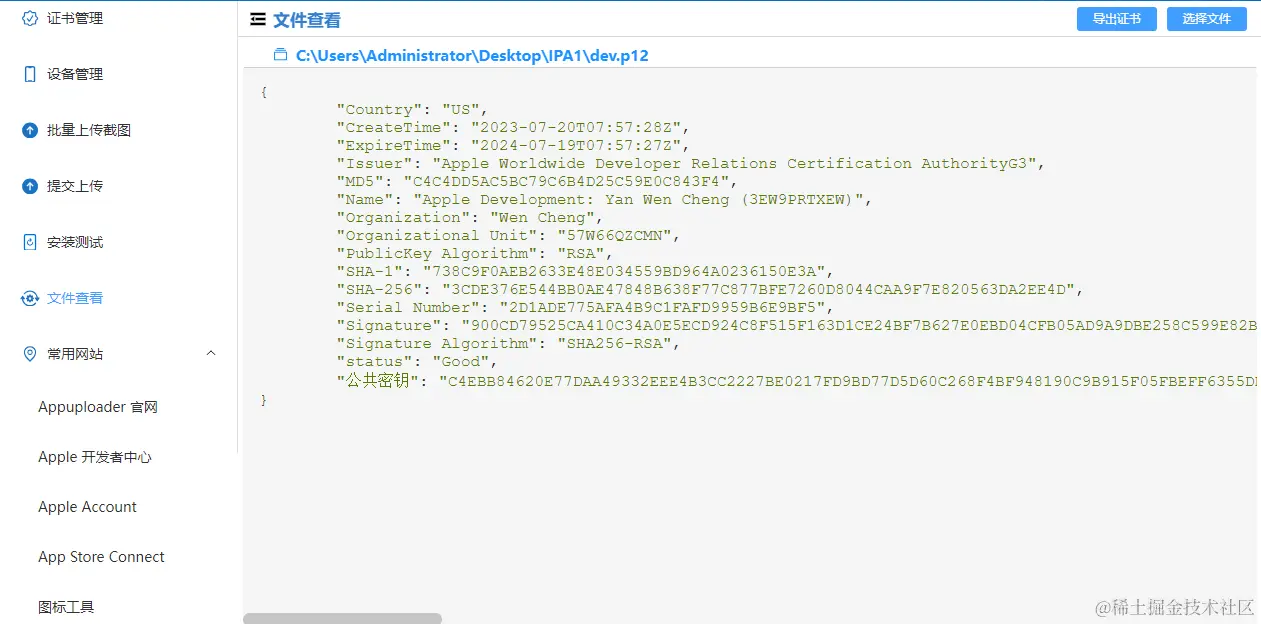Open 安装测试 menu item
The height and width of the screenshot is (624, 1261).
click(75, 242)
